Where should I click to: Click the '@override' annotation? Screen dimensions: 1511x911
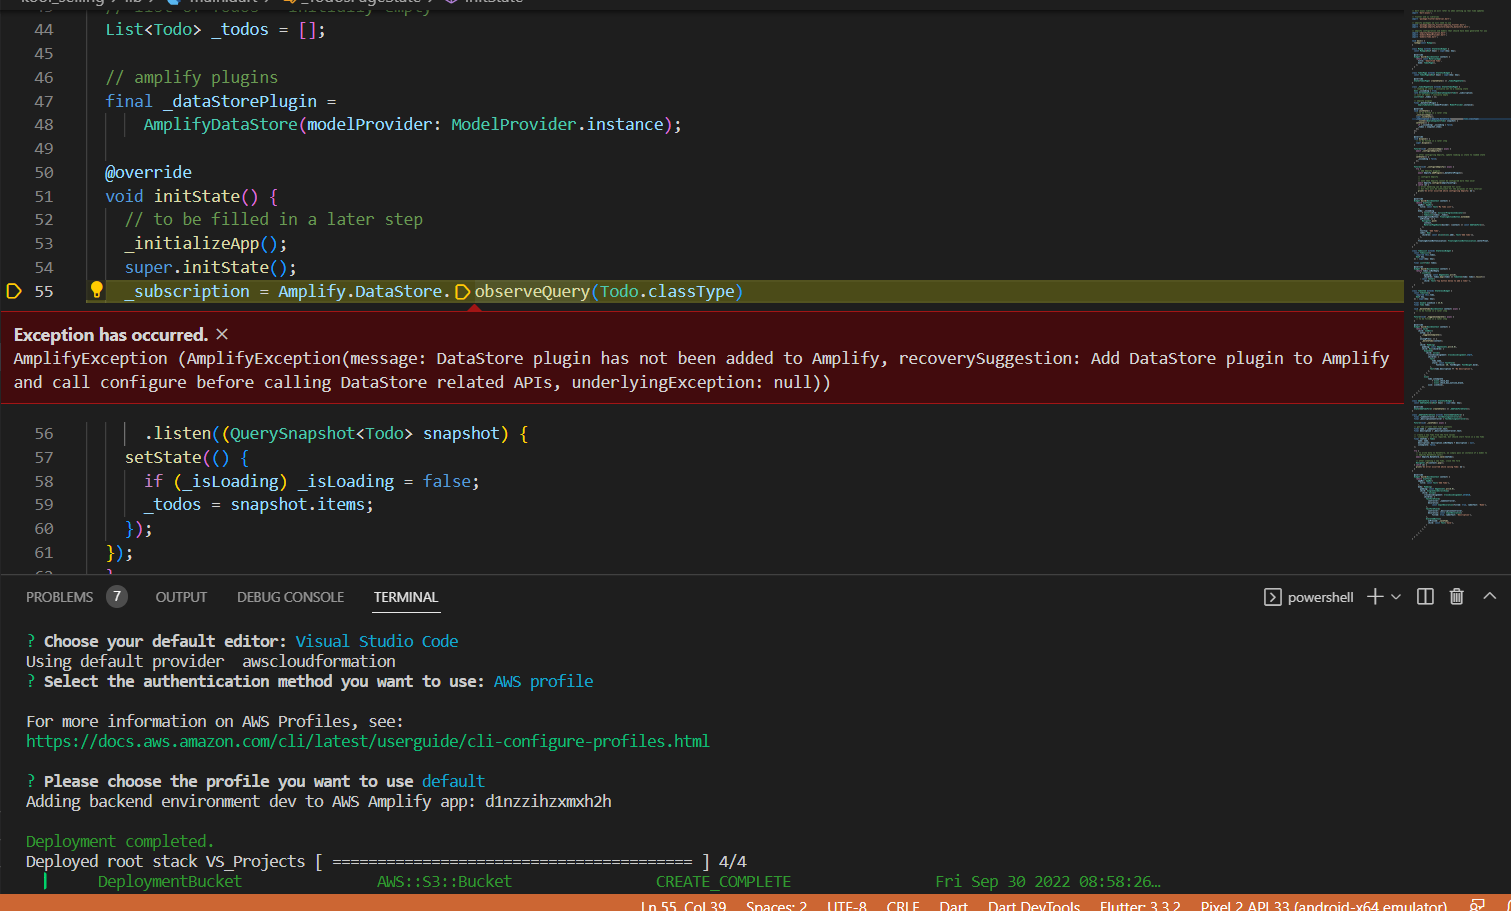coord(148,172)
